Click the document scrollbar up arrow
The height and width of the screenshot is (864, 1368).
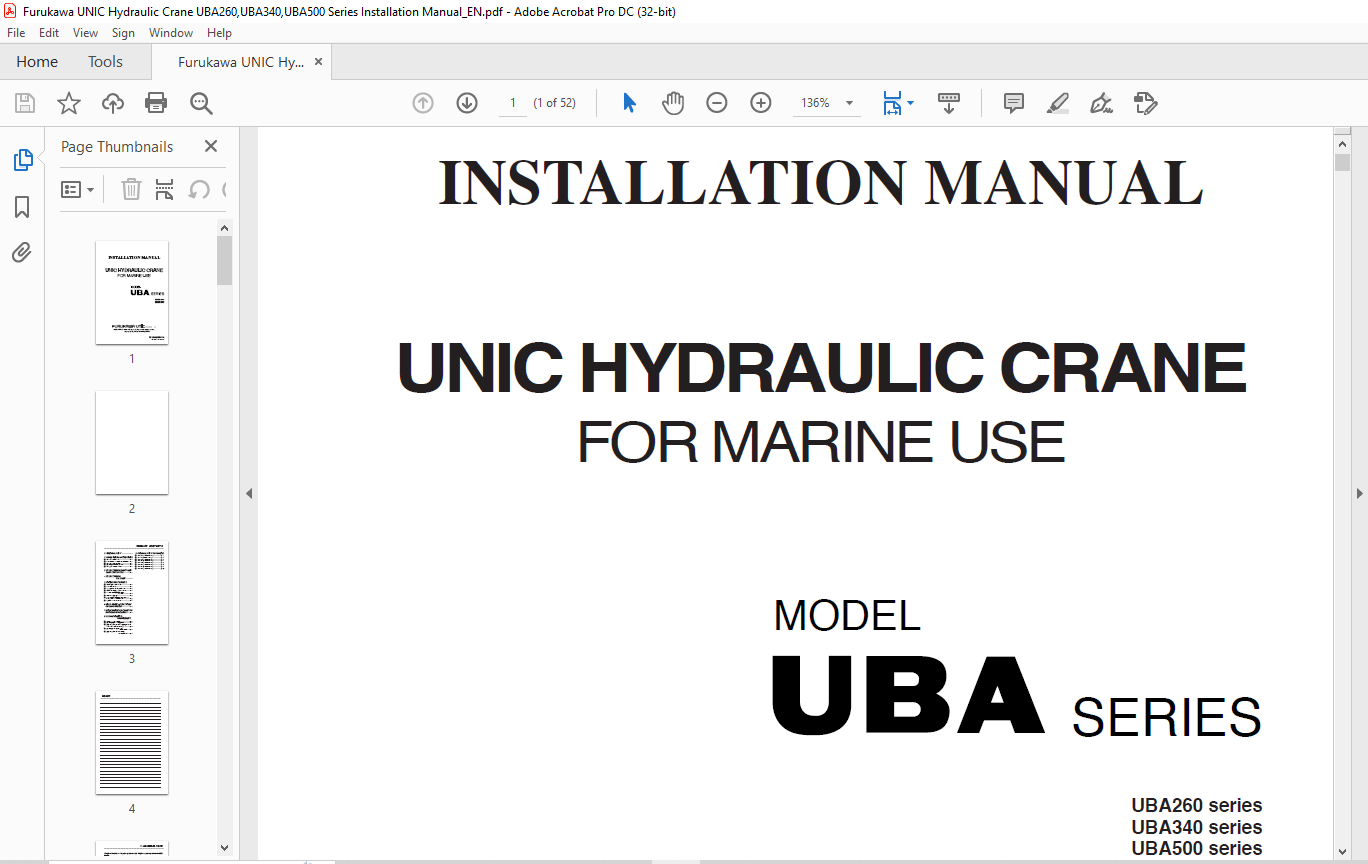pyautogui.click(x=1342, y=142)
